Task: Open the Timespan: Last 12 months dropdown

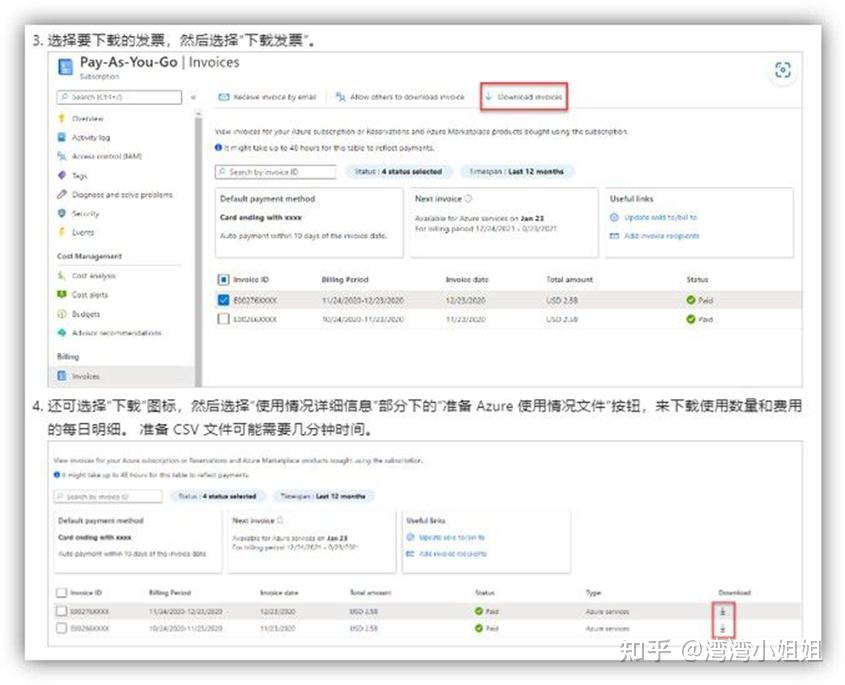Action: coord(519,171)
